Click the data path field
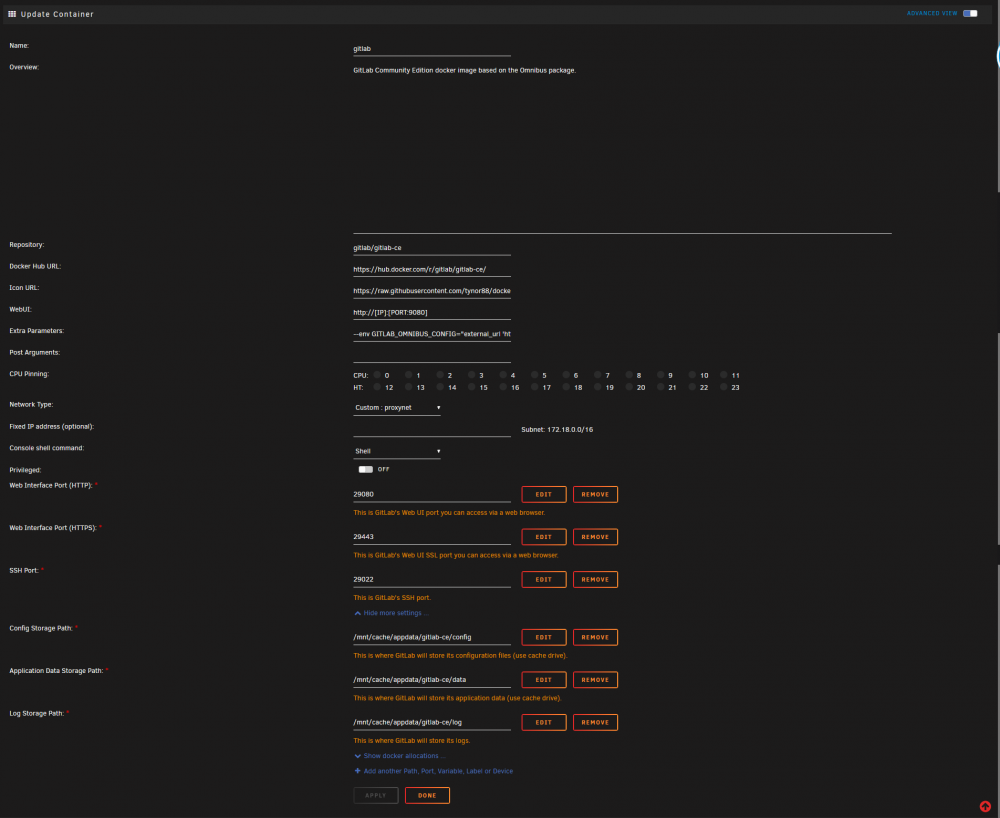This screenshot has height=818, width=1000. point(432,680)
